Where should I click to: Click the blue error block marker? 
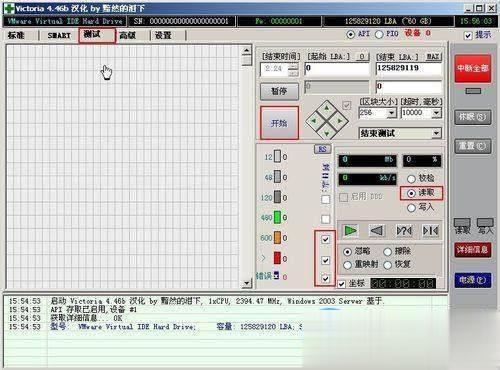pos(277,275)
